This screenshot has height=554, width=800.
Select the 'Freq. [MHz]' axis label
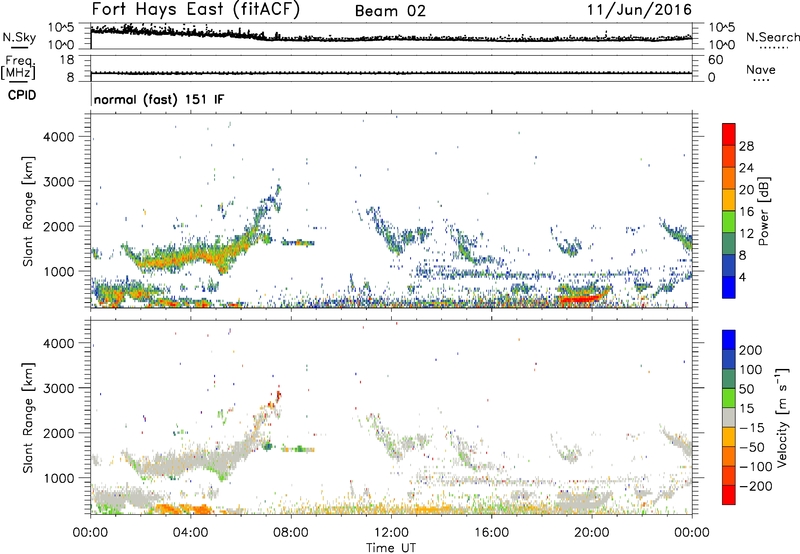pos(18,67)
